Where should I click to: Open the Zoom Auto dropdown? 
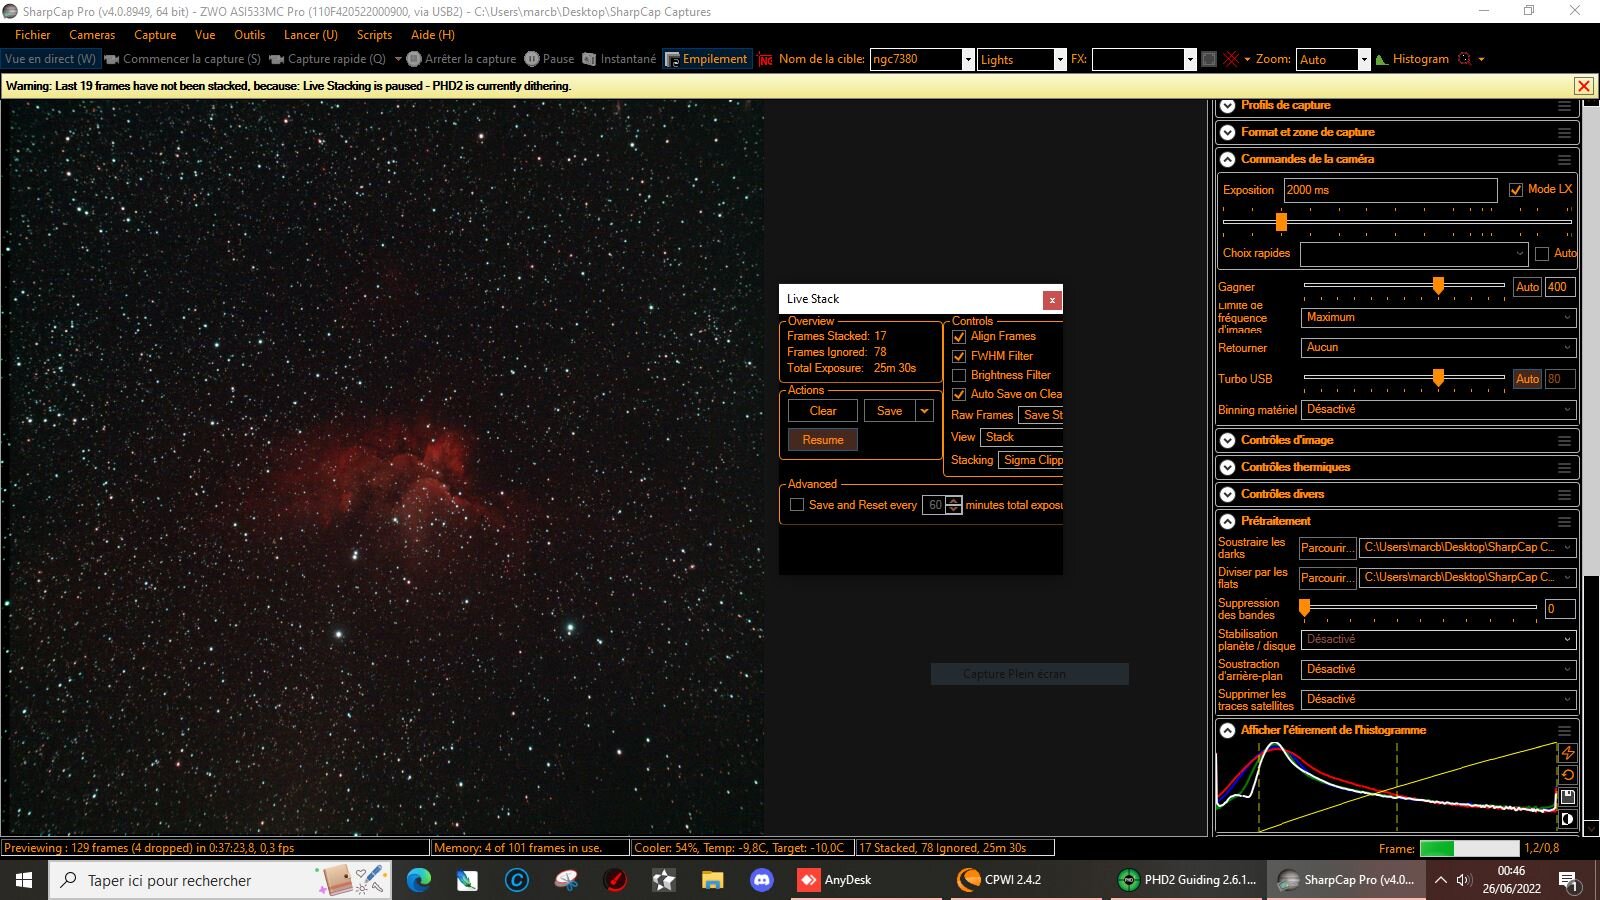pos(1363,60)
